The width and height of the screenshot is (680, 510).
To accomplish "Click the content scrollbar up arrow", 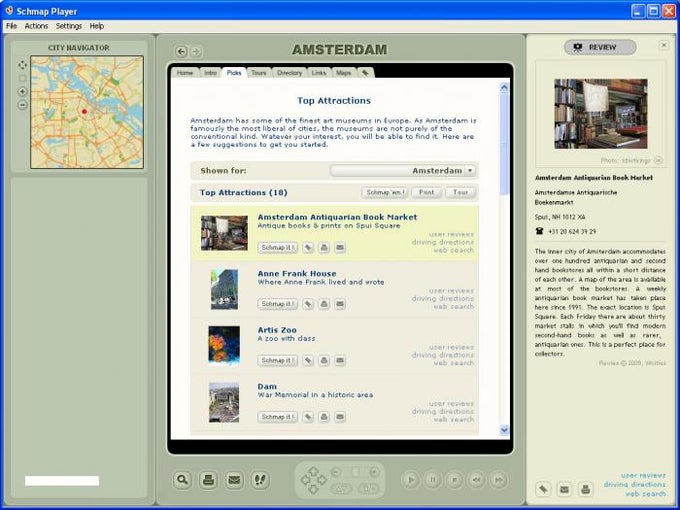I will tap(504, 87).
